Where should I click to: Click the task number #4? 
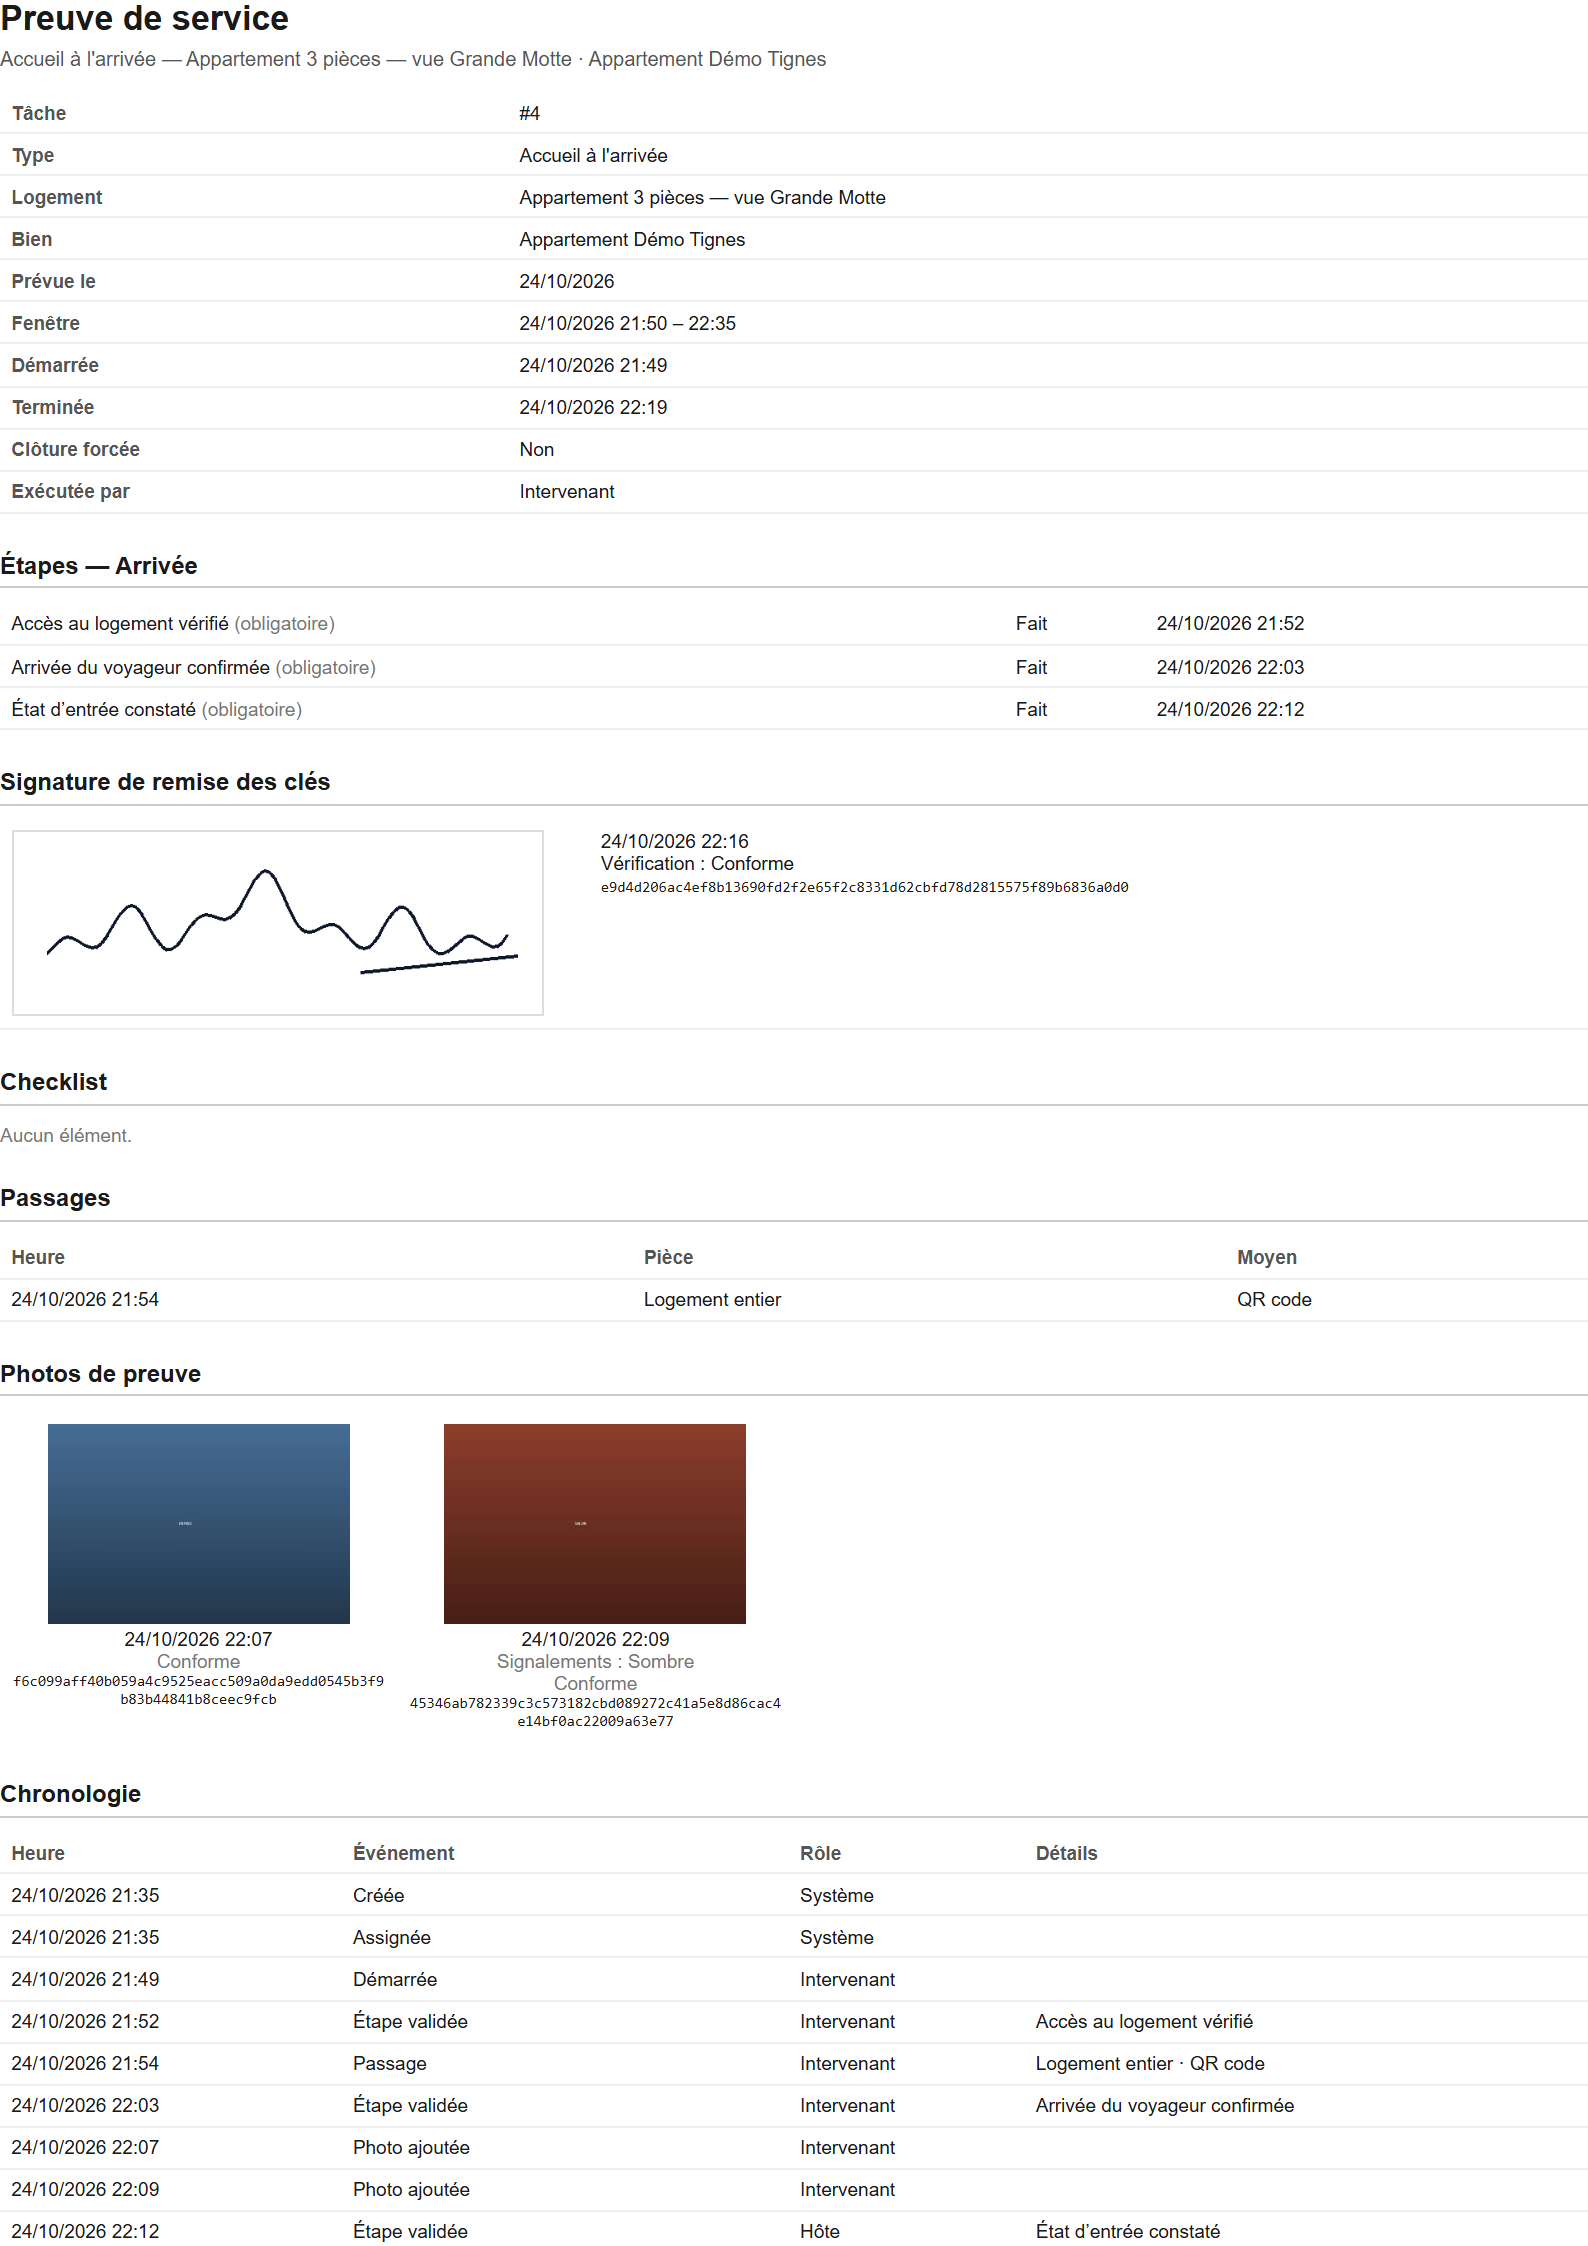(x=530, y=113)
